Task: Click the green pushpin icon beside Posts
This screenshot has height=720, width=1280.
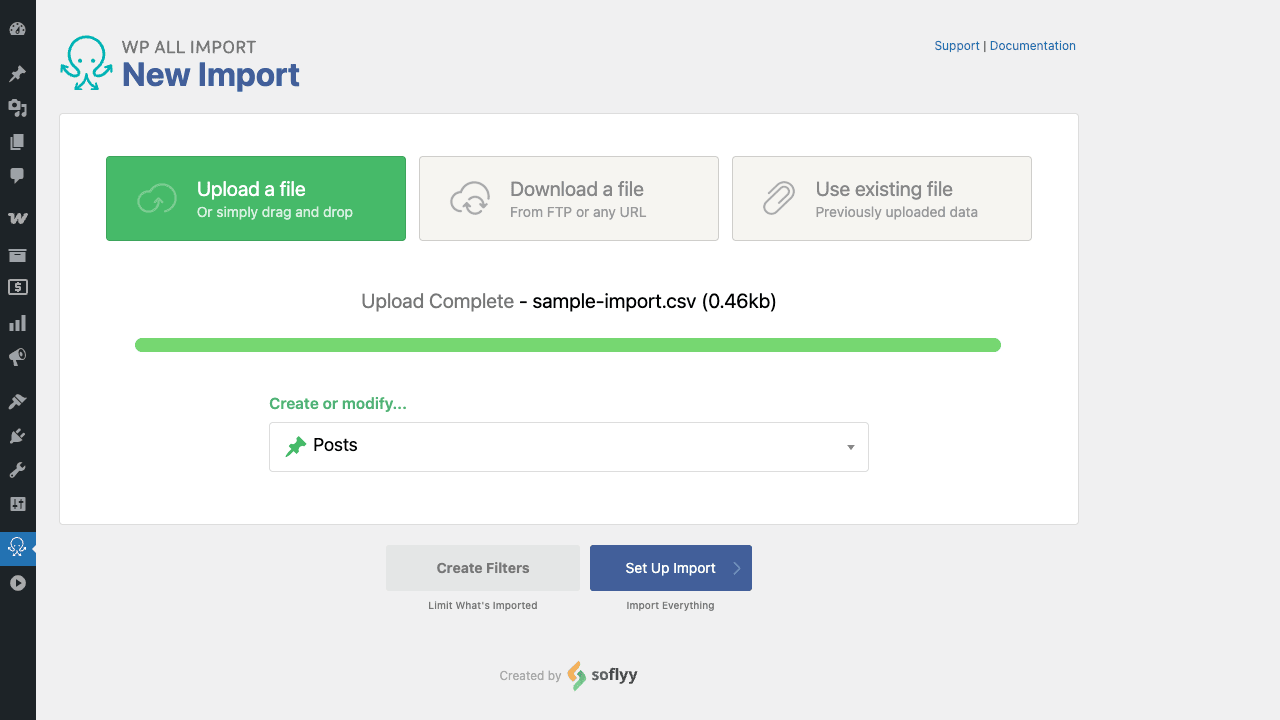Action: 296,446
